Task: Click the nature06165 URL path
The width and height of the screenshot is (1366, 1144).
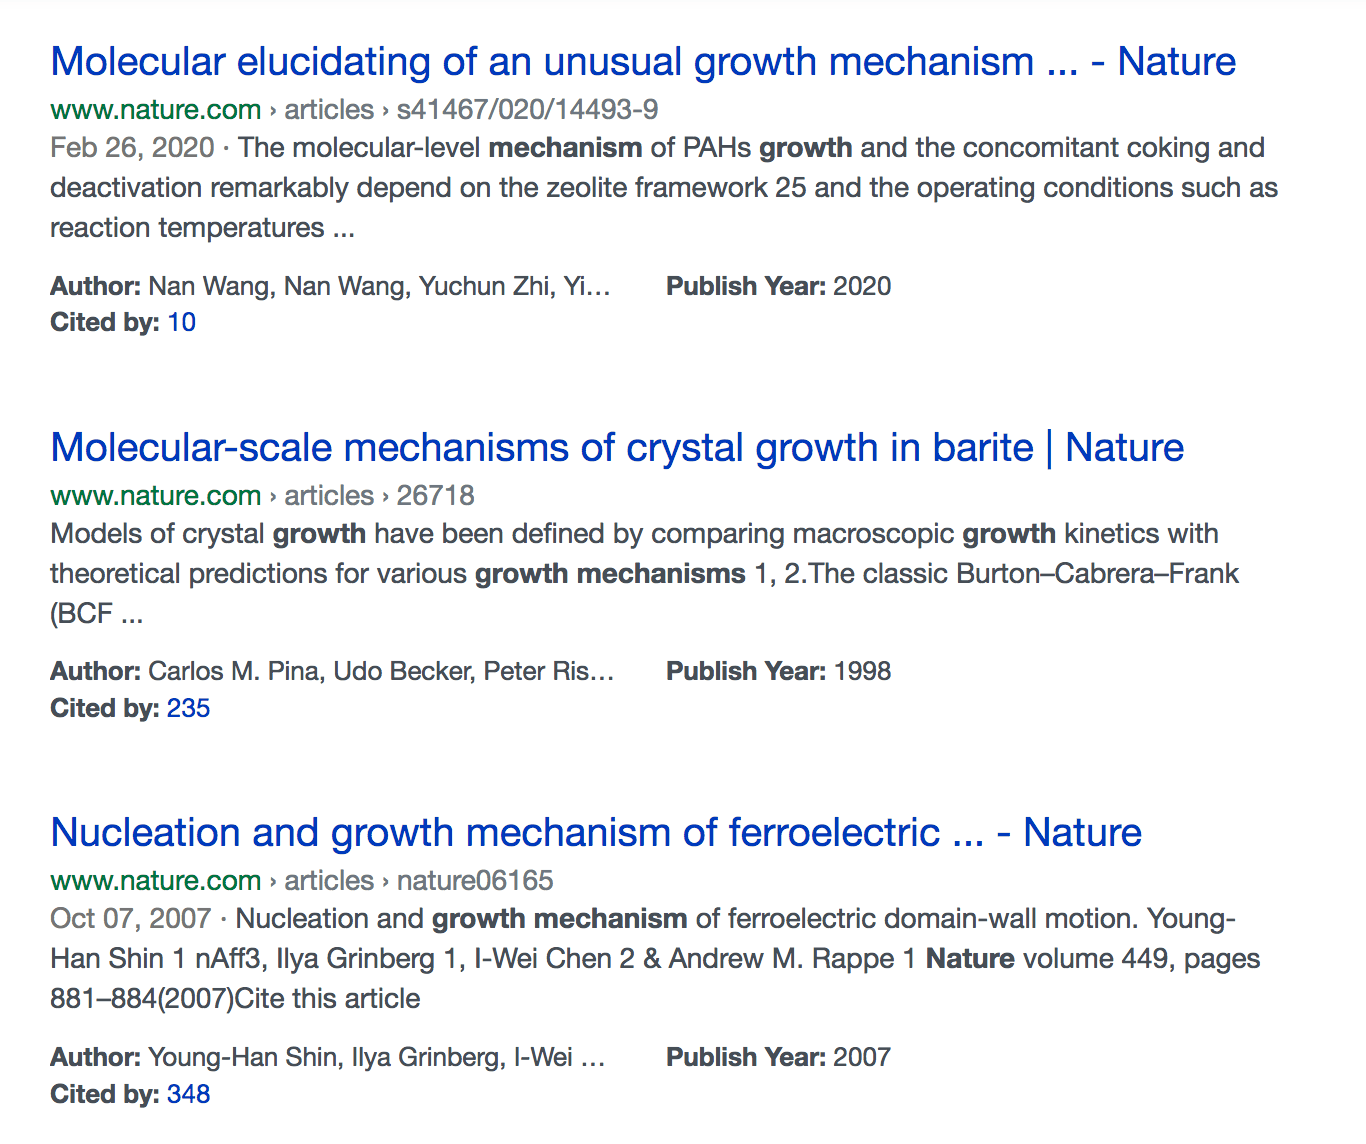Action: tap(474, 881)
